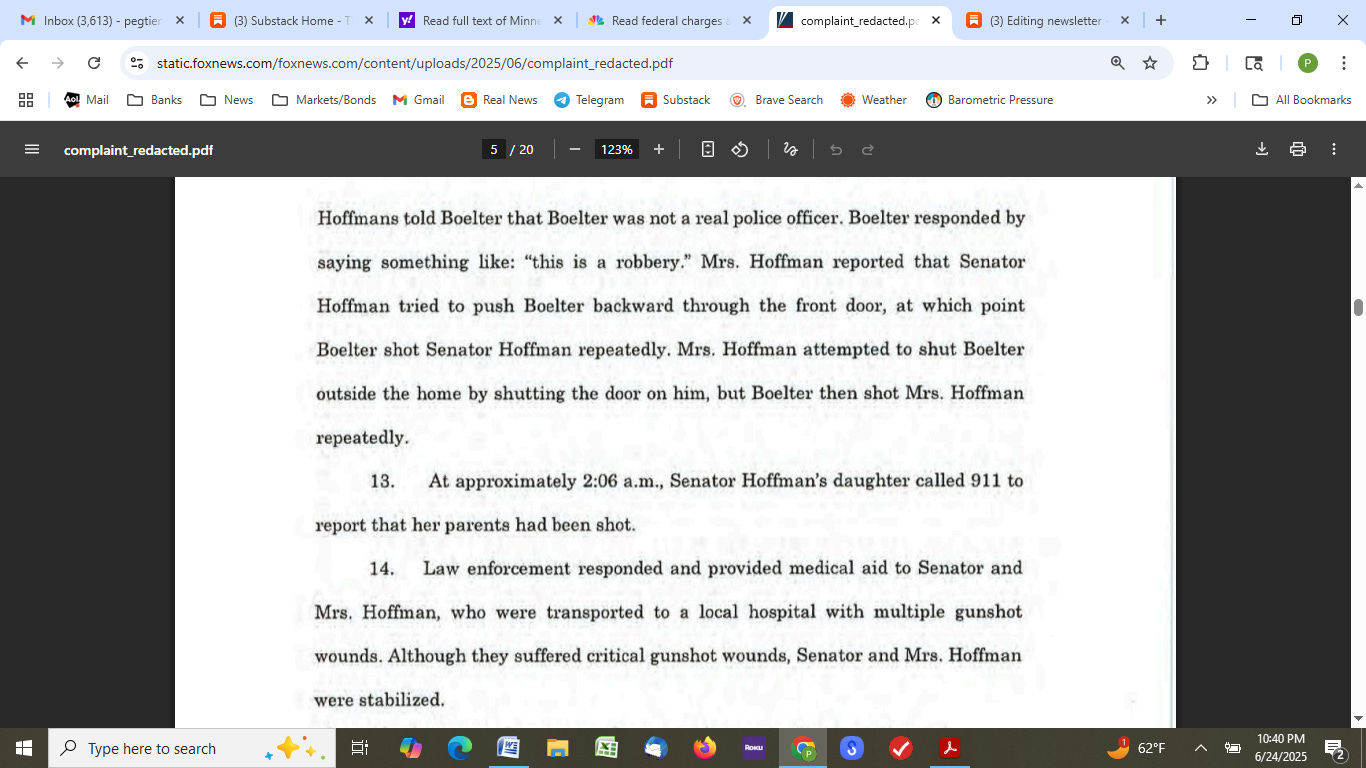Open the Apps grid in the bookmarks bar
Image resolution: width=1366 pixels, height=768 pixels.
(x=26, y=100)
